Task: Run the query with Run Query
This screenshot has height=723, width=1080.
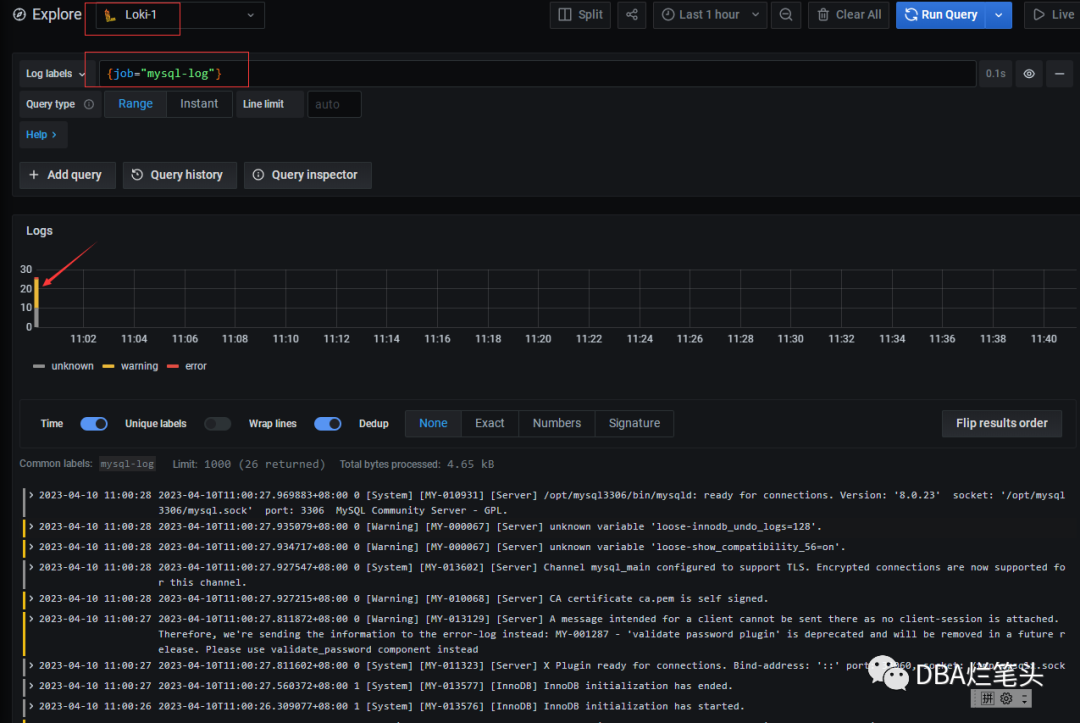Action: (941, 14)
